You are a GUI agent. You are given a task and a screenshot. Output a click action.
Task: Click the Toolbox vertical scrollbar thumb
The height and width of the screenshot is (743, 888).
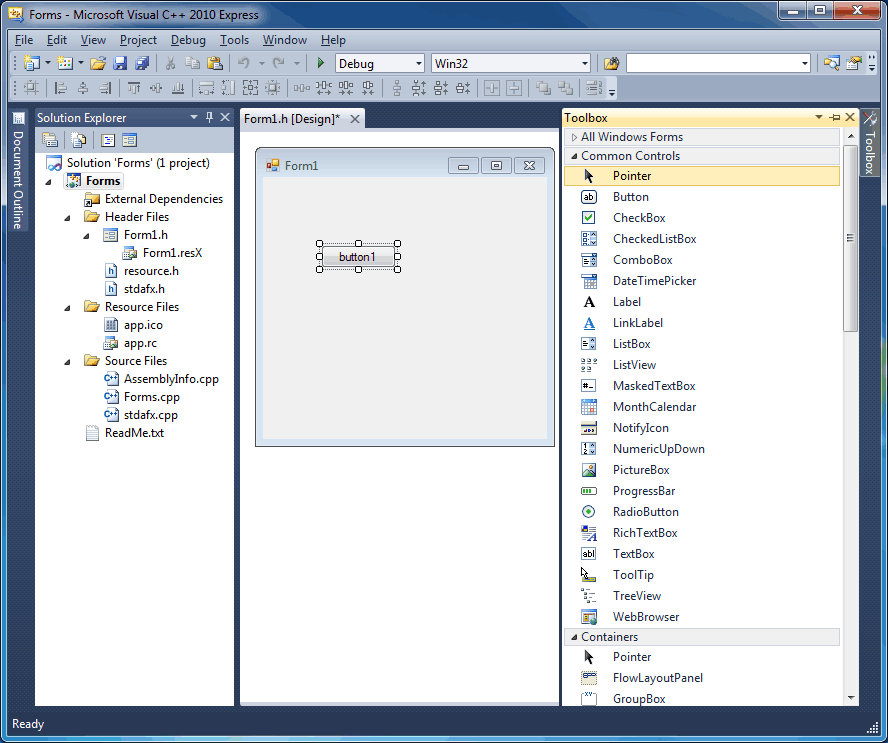tap(850, 238)
